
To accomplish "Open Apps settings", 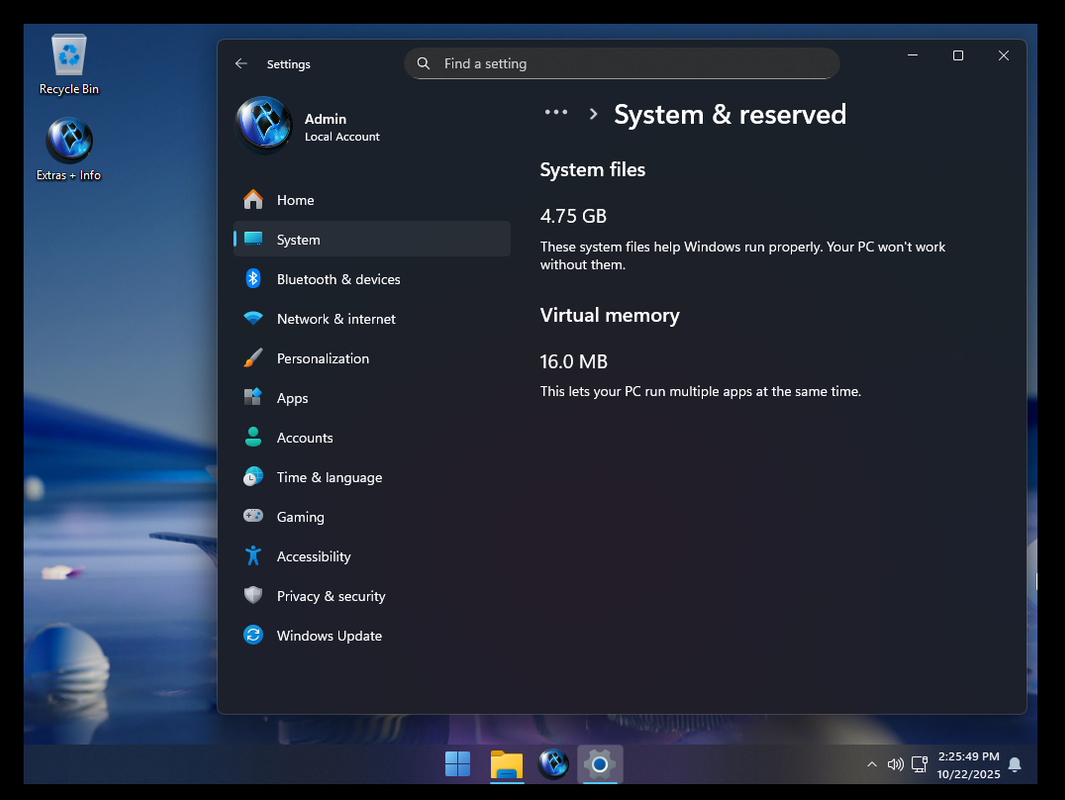I will click(x=372, y=398).
